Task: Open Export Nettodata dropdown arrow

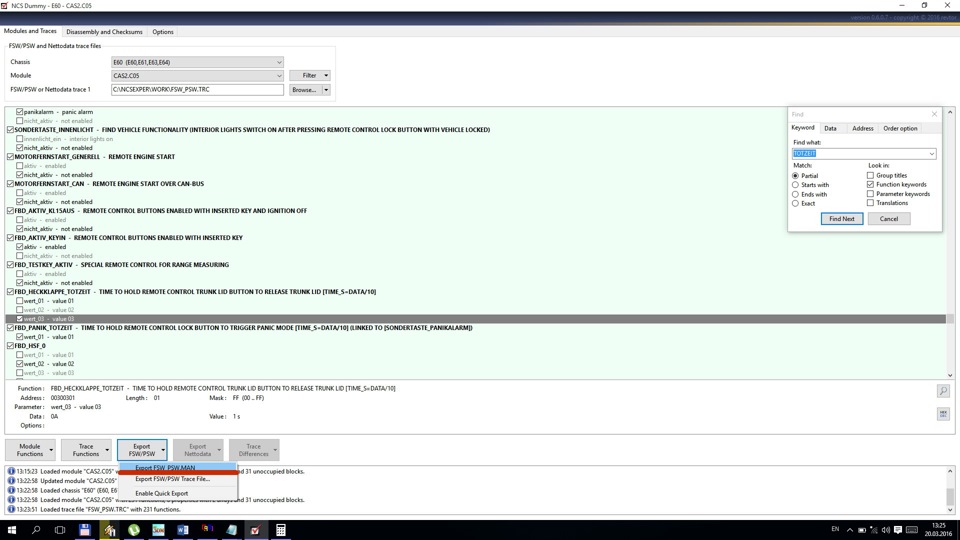Action: [219, 450]
